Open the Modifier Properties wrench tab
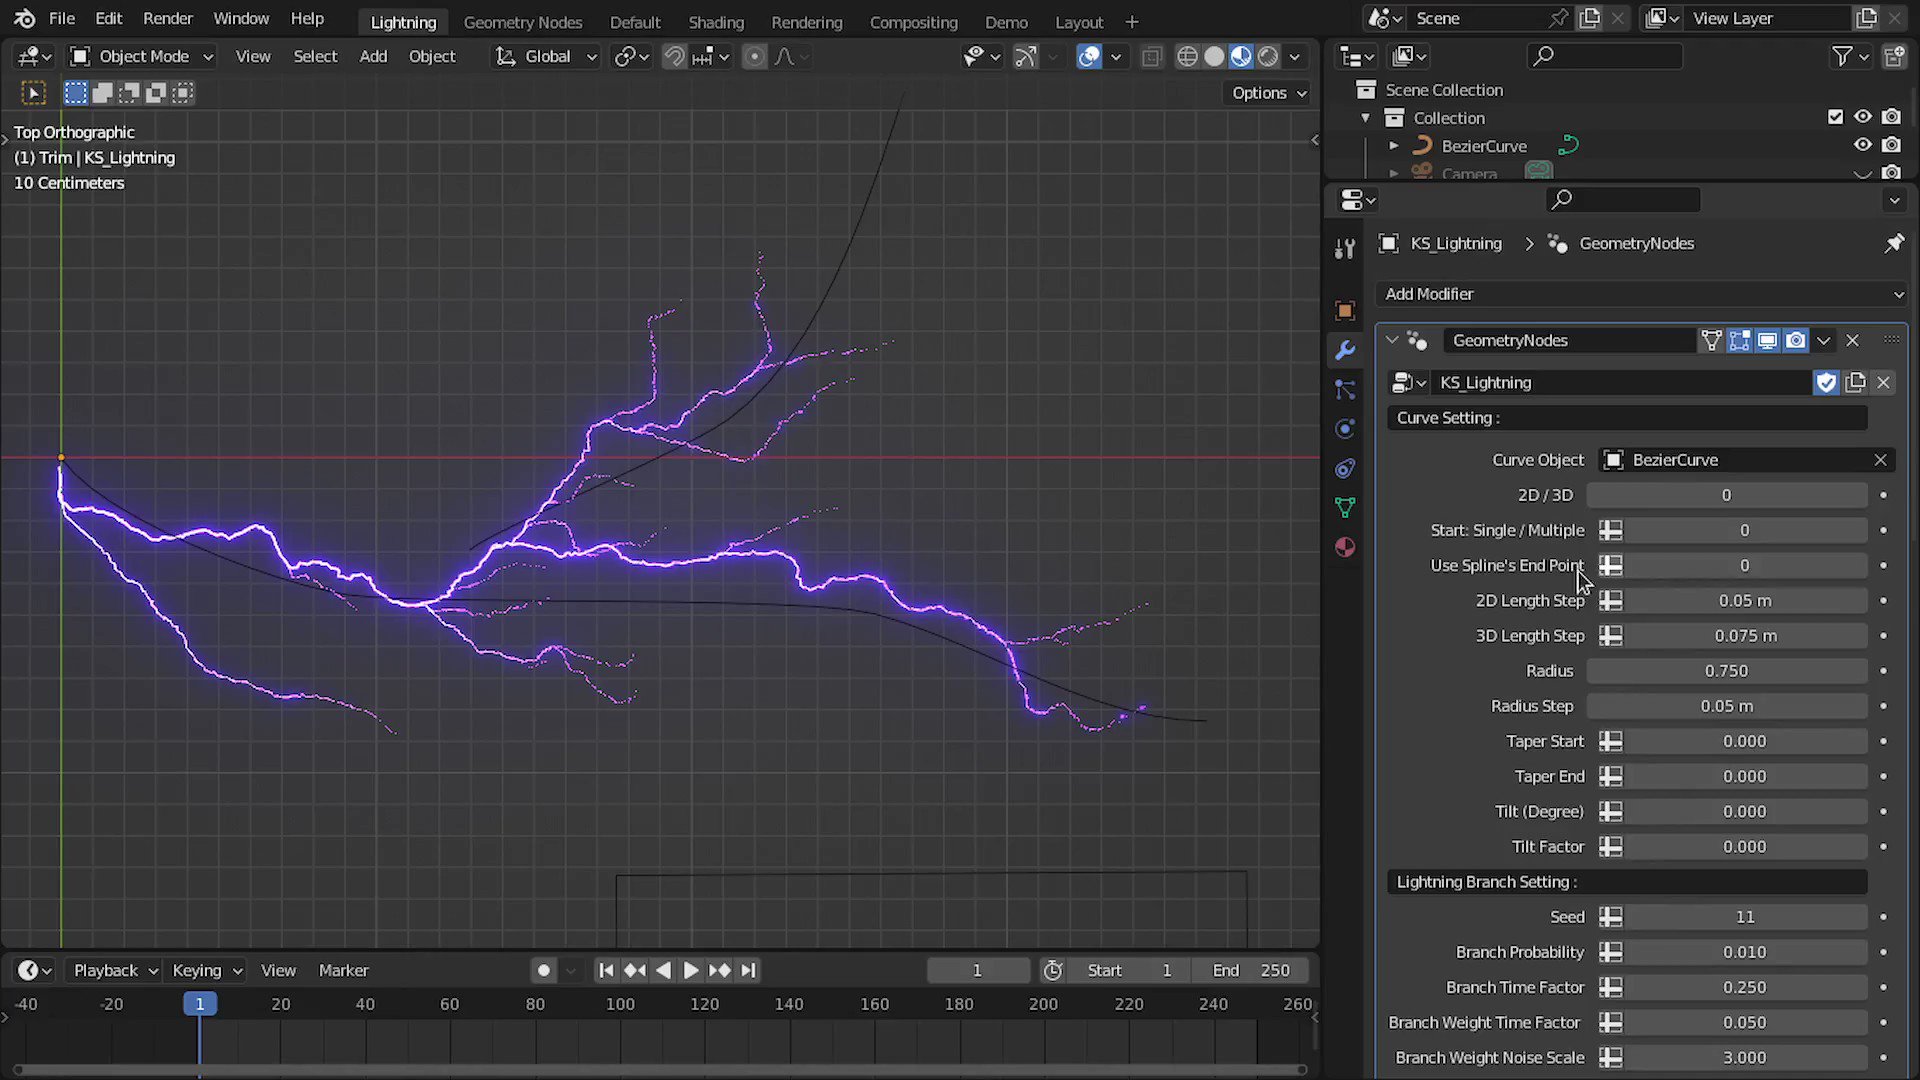Viewport: 1920px width, 1080px height. coord(1345,351)
